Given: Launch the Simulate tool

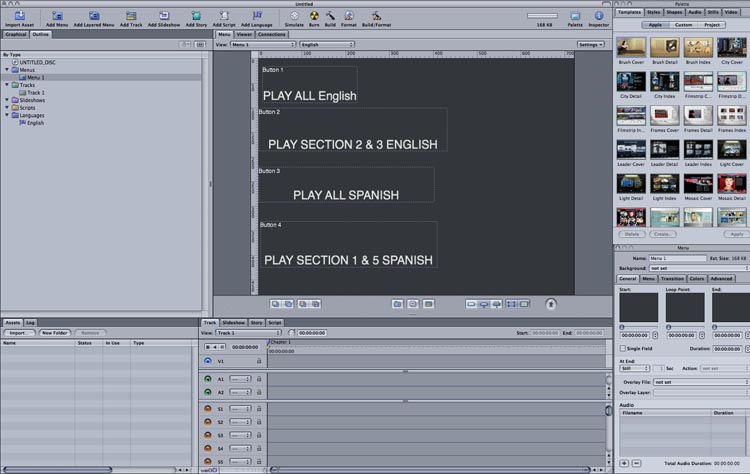Looking at the screenshot, I should (x=294, y=16).
